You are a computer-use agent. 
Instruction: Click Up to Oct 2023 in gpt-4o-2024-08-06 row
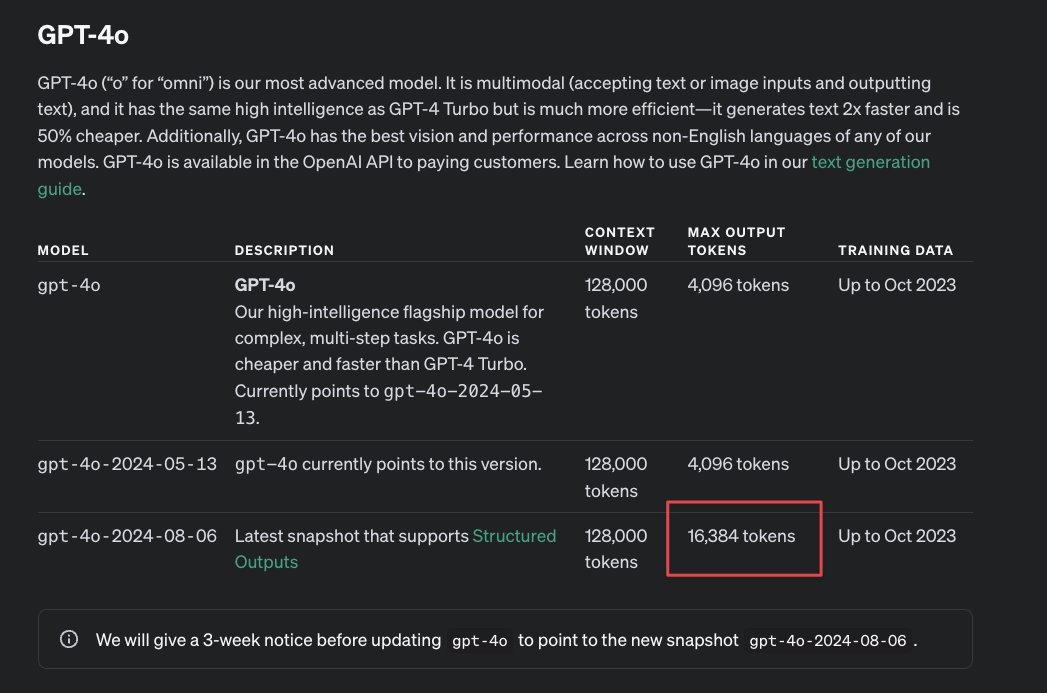(897, 536)
